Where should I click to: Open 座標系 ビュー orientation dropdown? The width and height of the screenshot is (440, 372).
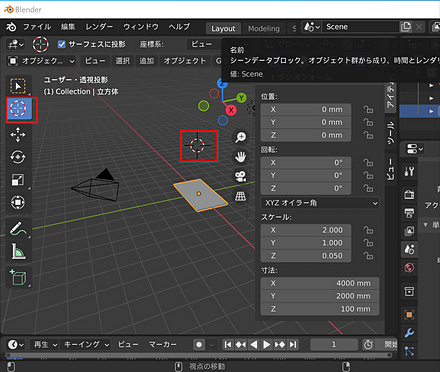(204, 44)
